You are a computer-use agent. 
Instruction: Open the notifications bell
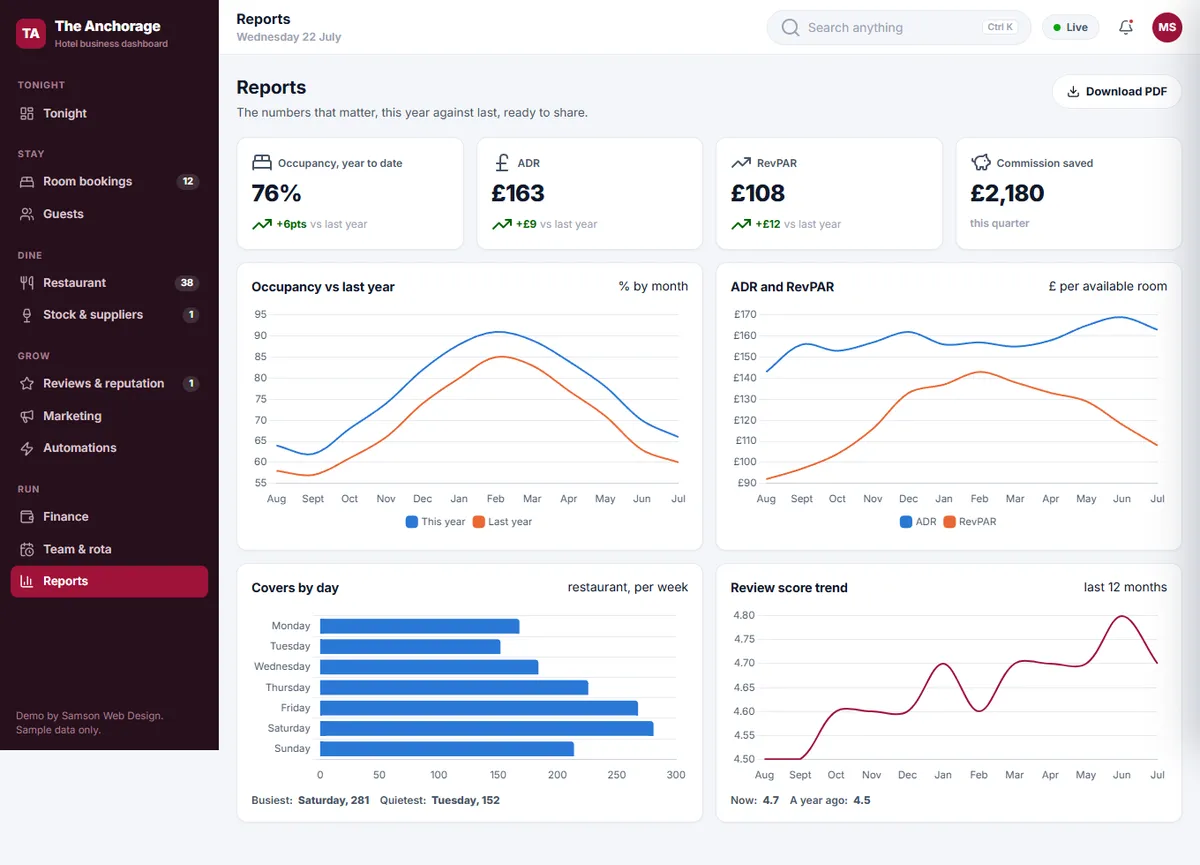tap(1126, 28)
